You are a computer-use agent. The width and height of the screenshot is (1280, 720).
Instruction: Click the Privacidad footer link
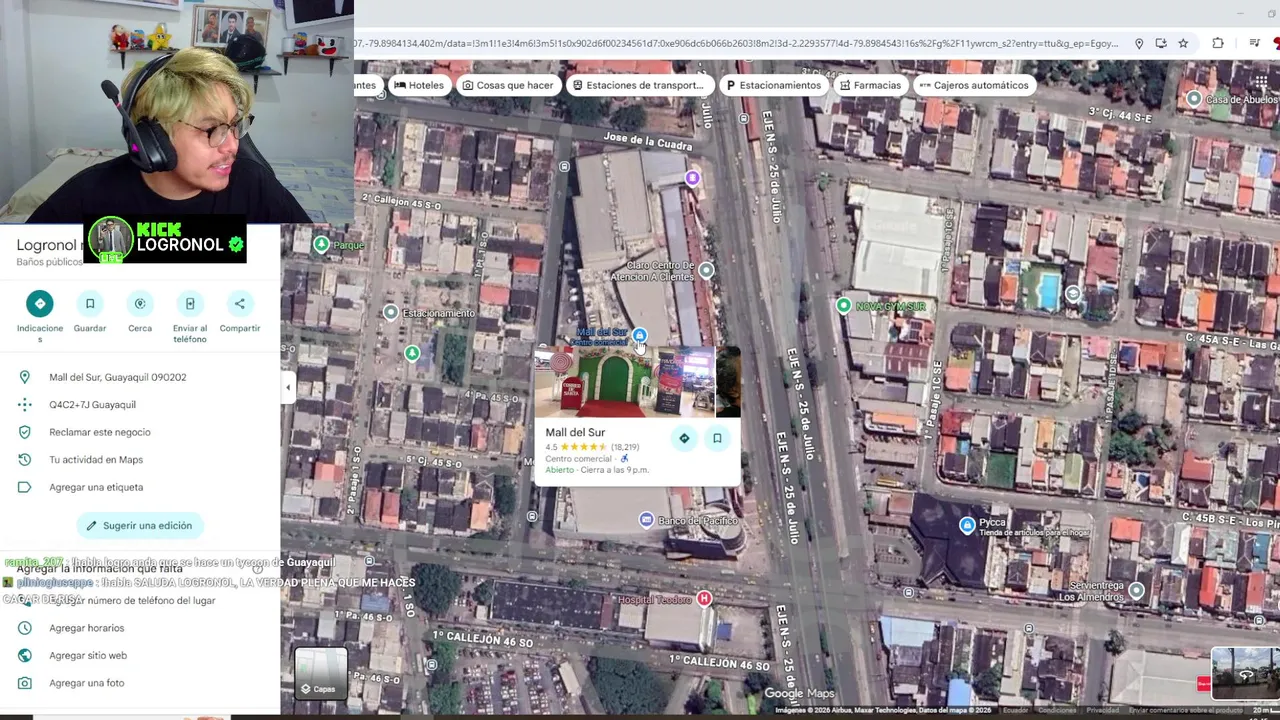(1103, 710)
